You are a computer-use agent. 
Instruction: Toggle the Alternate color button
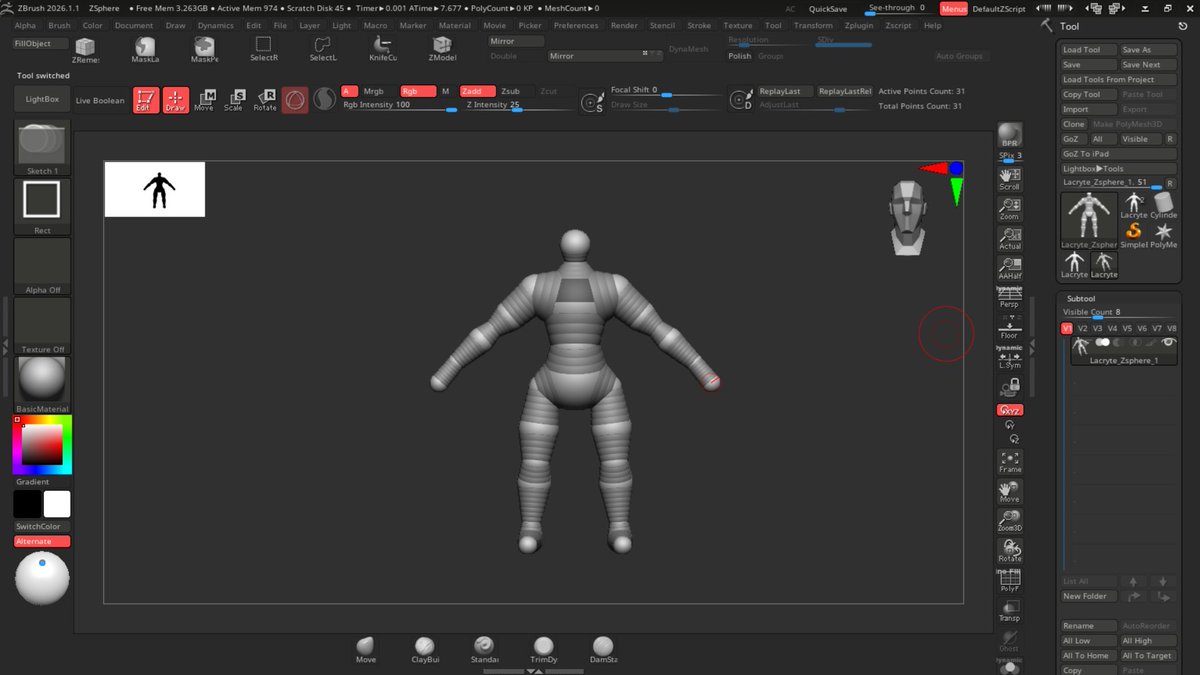pos(42,541)
